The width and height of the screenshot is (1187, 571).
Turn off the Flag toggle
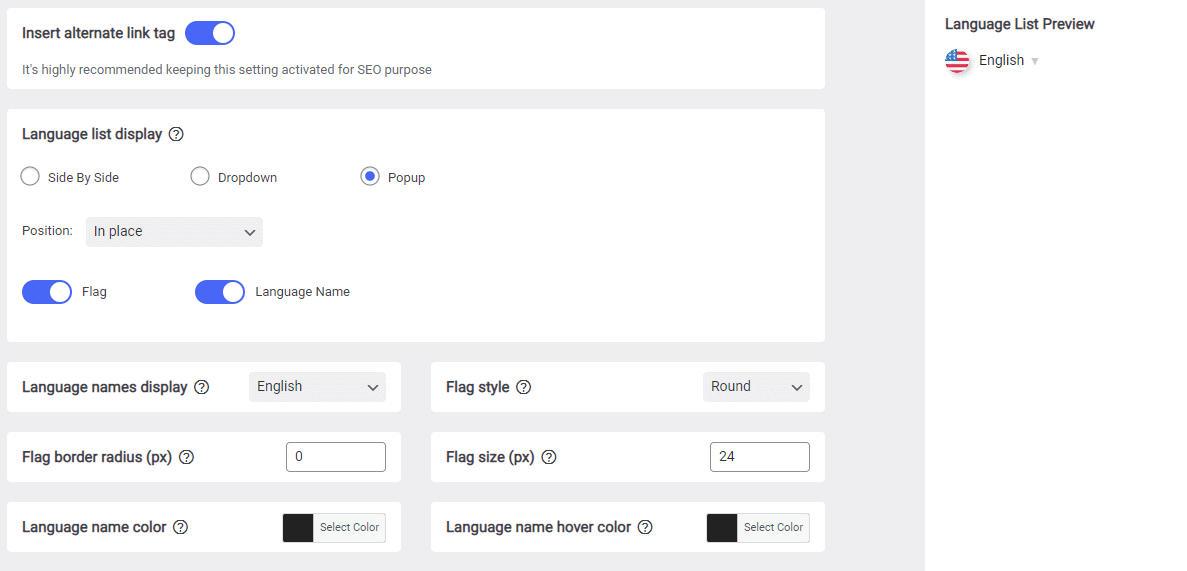tap(47, 292)
